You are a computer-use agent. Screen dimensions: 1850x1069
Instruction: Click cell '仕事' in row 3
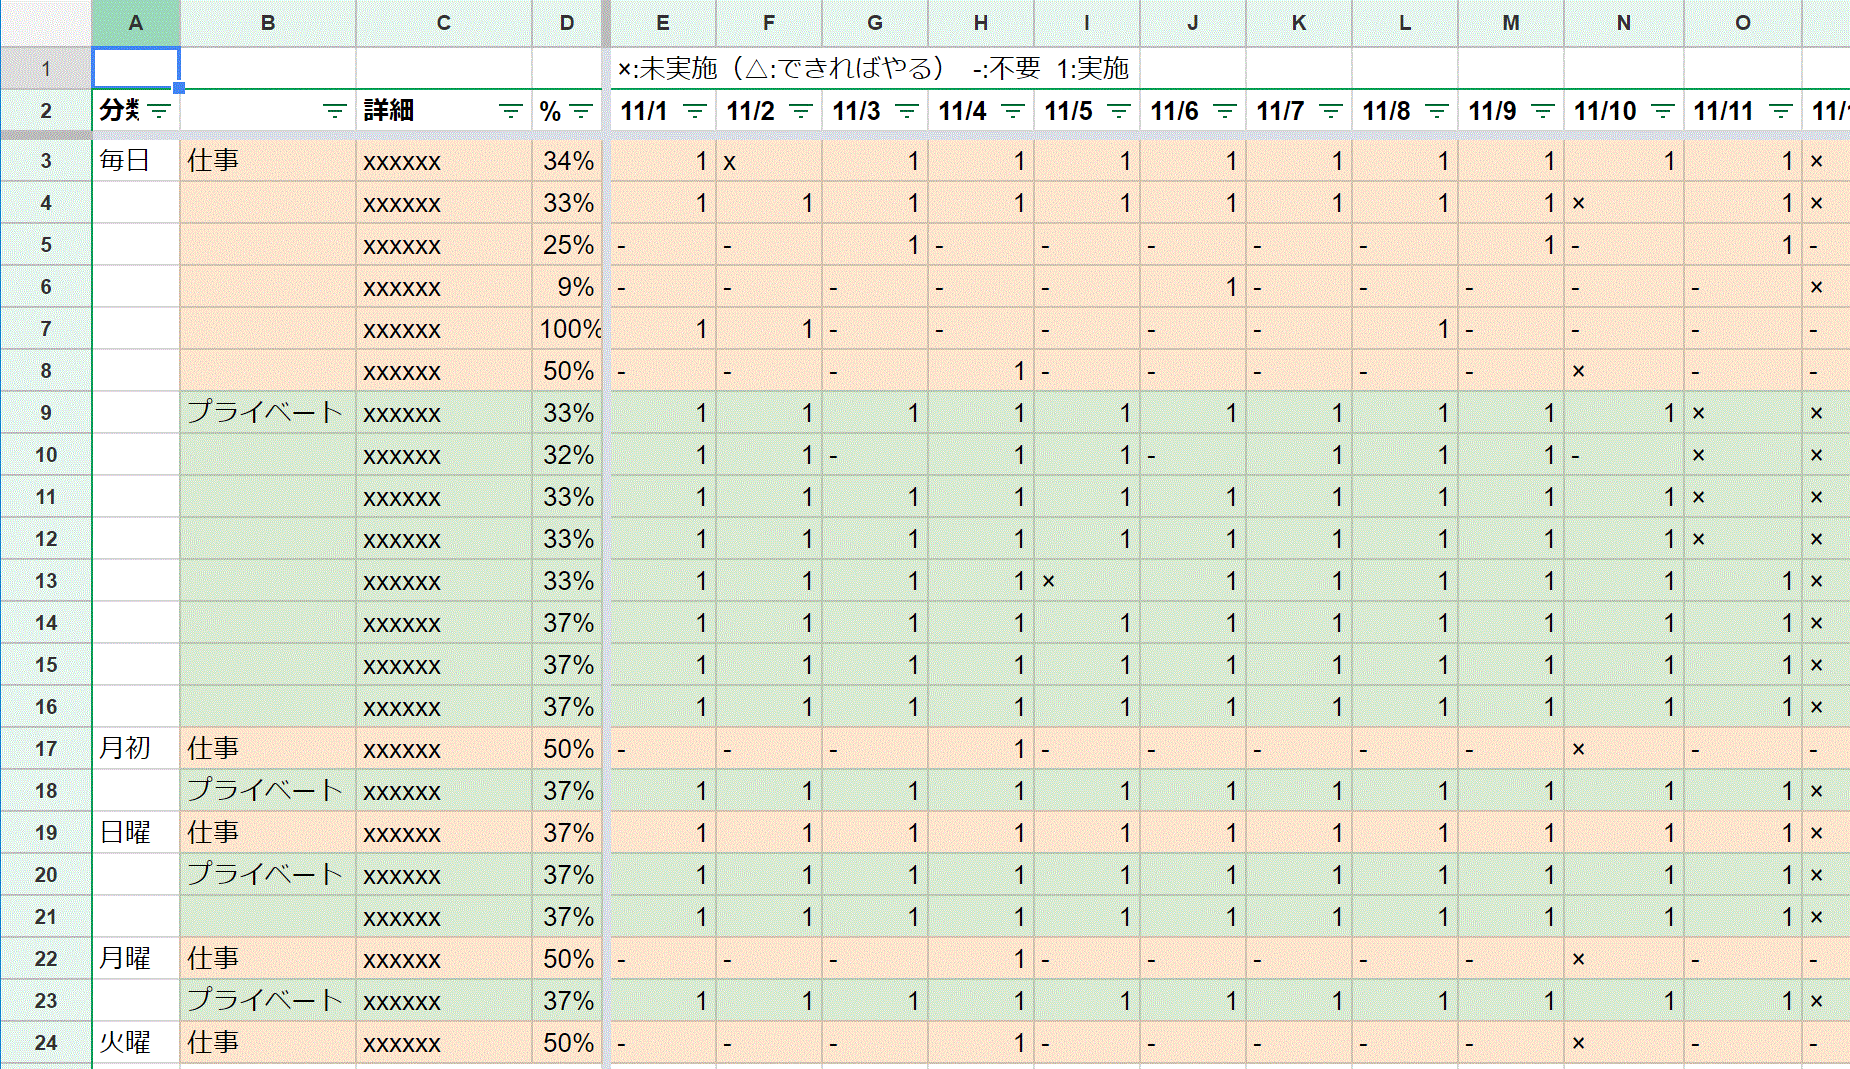268,161
